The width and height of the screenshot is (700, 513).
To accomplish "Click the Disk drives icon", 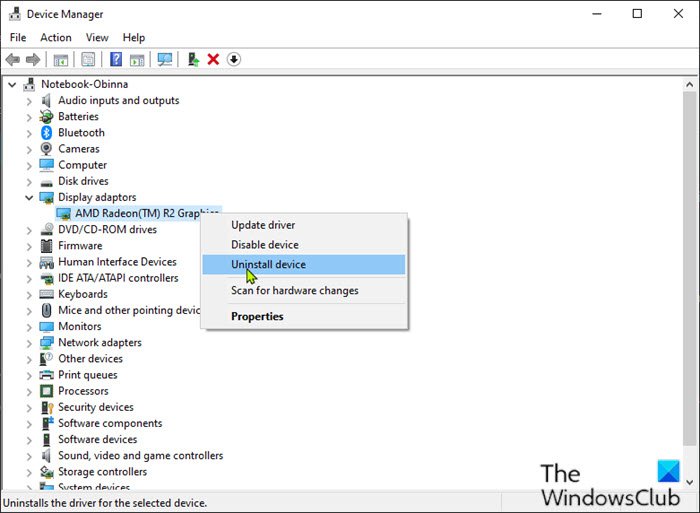I will pos(46,183).
